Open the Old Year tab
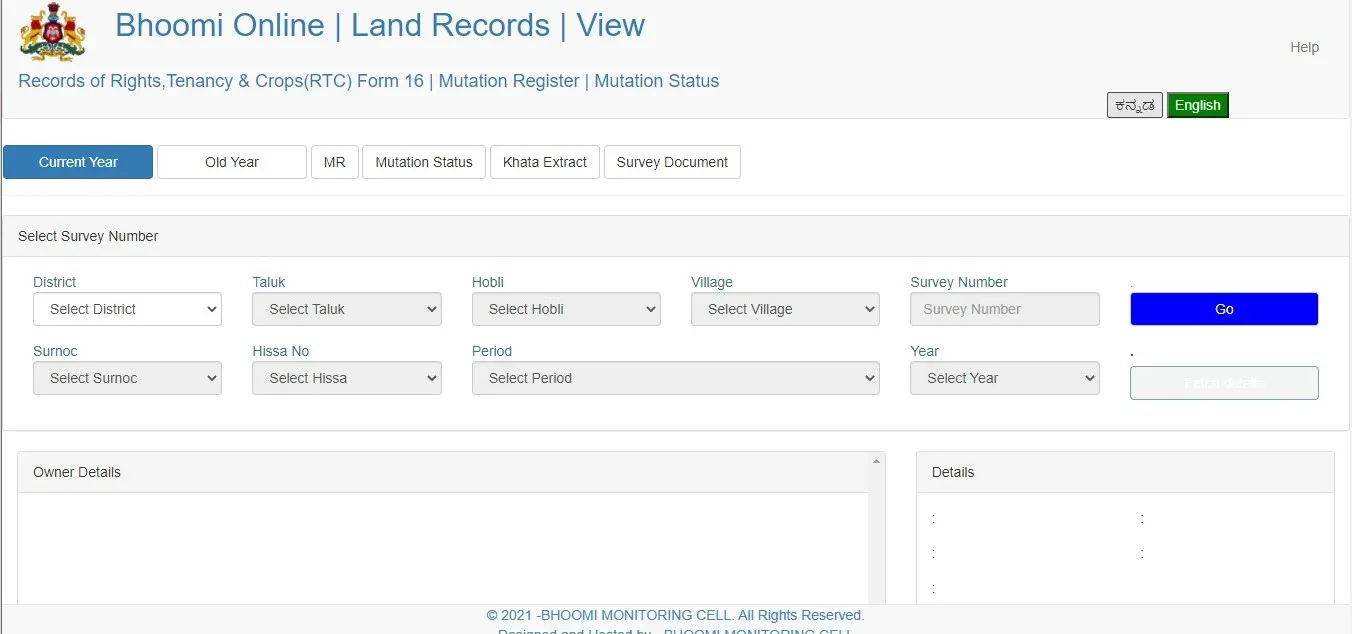 (x=232, y=162)
